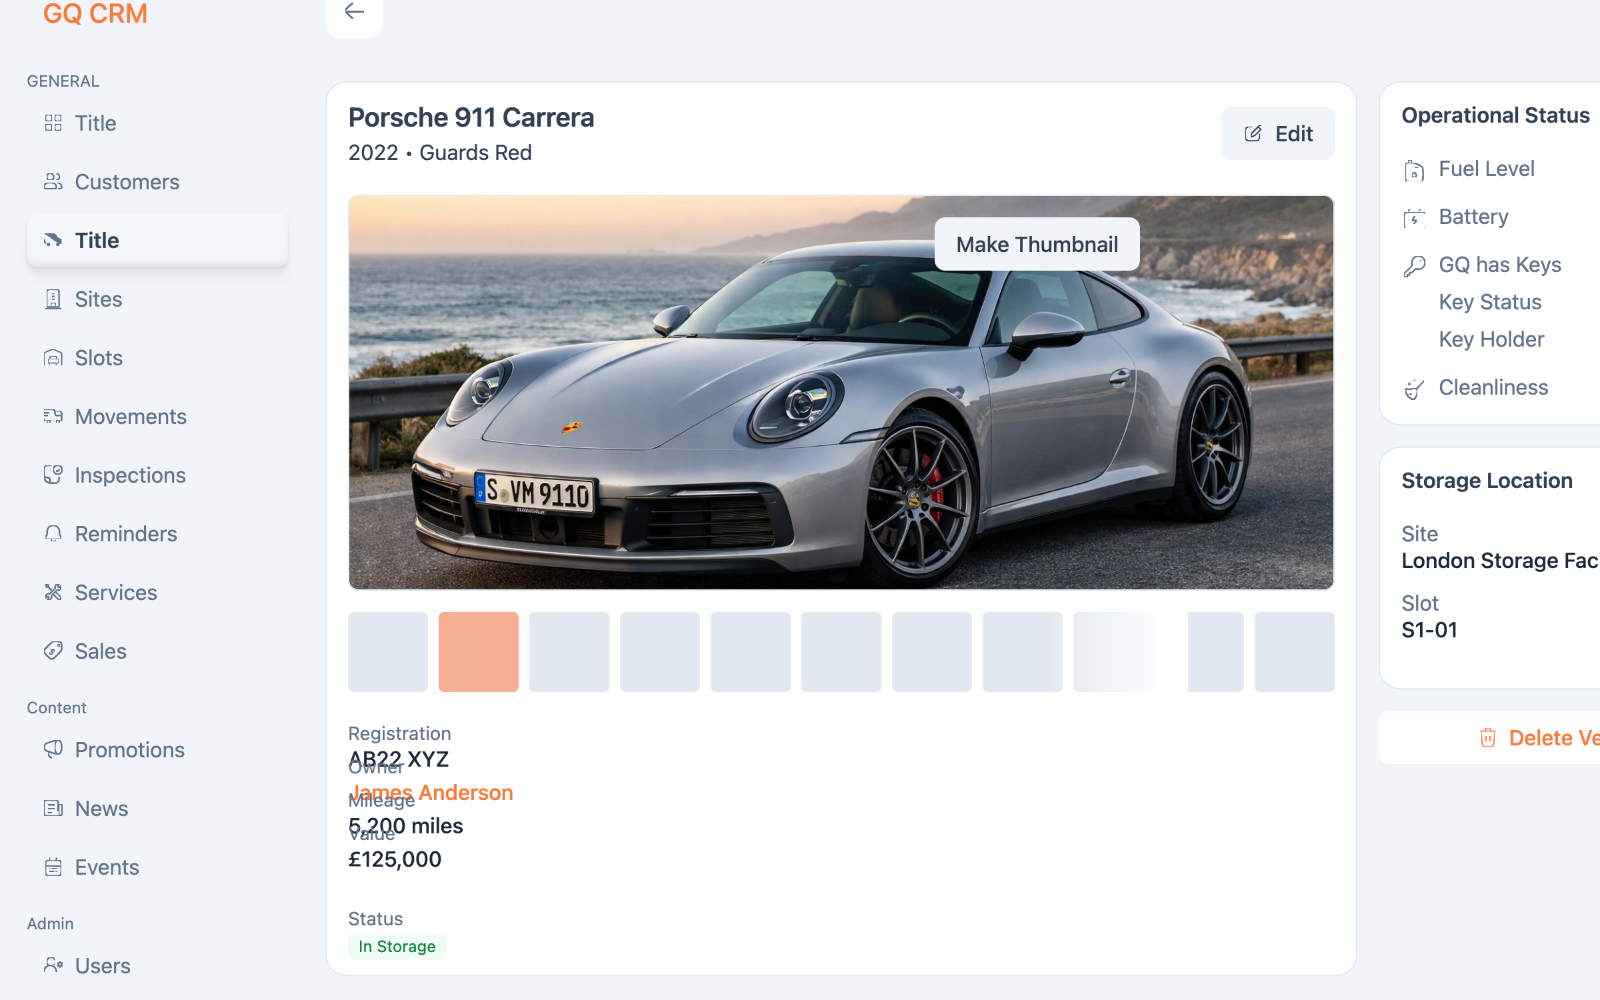Click the London Storage Facility site name
The height and width of the screenshot is (1000, 1600).
point(1500,561)
